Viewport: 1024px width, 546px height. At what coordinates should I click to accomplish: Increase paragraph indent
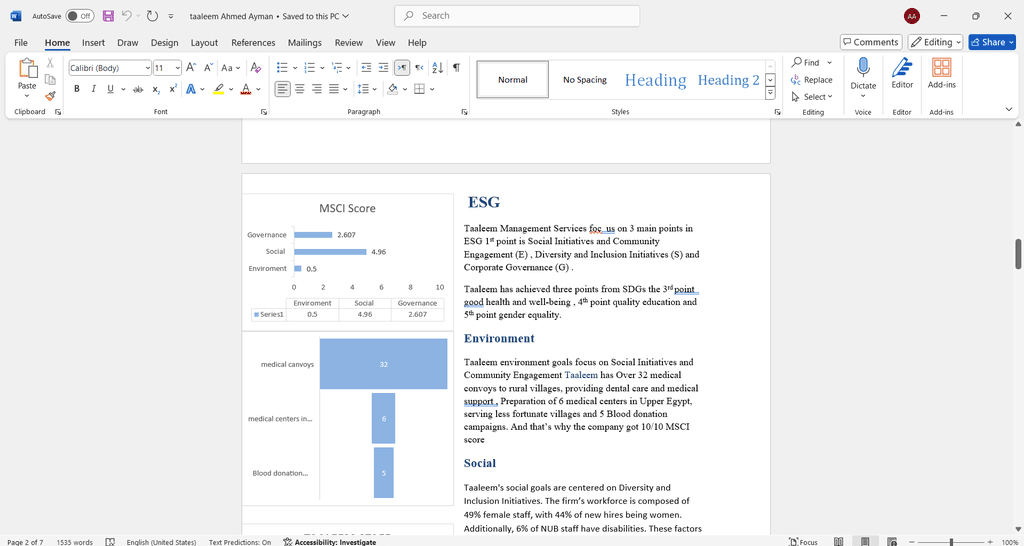[x=383, y=67]
